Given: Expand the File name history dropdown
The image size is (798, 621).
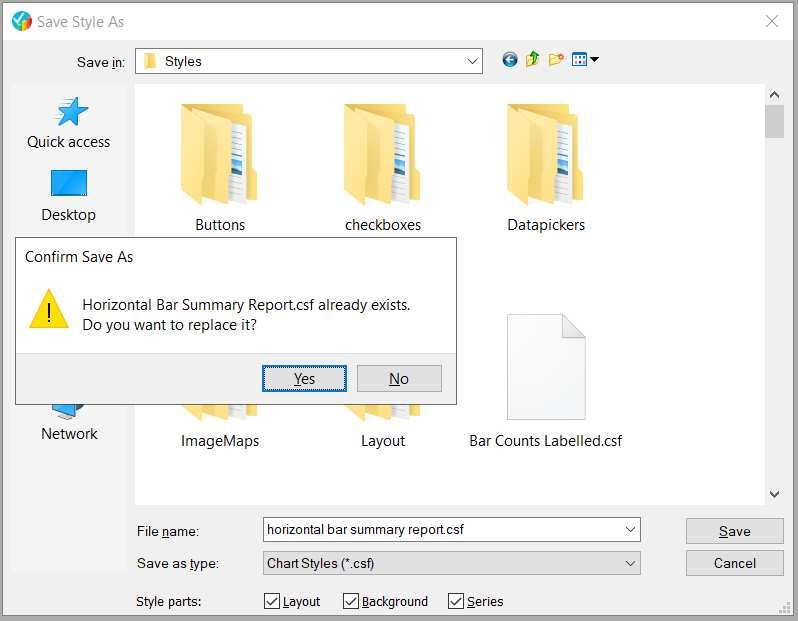Looking at the screenshot, I should point(630,530).
